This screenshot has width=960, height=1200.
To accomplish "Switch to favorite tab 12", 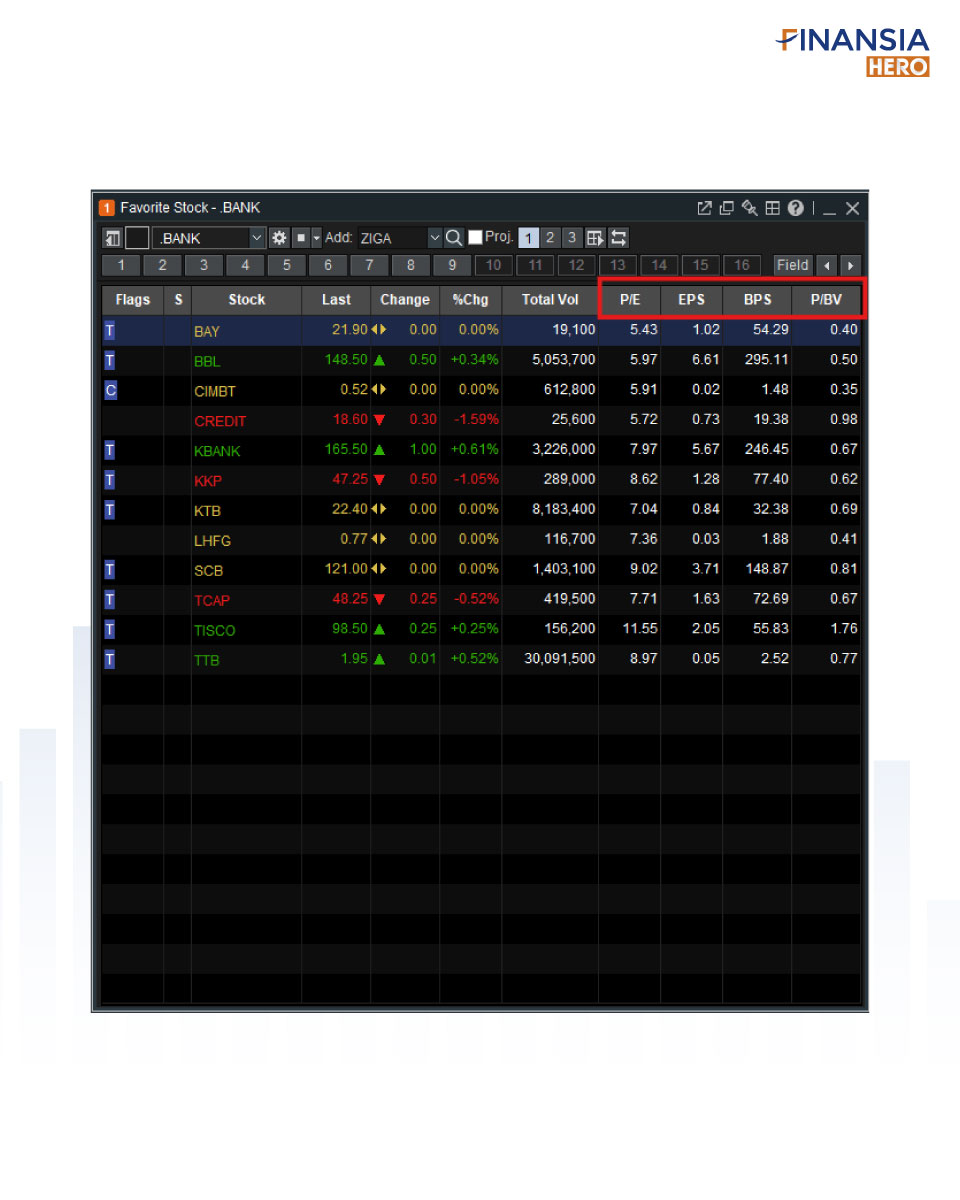I will (x=576, y=265).
